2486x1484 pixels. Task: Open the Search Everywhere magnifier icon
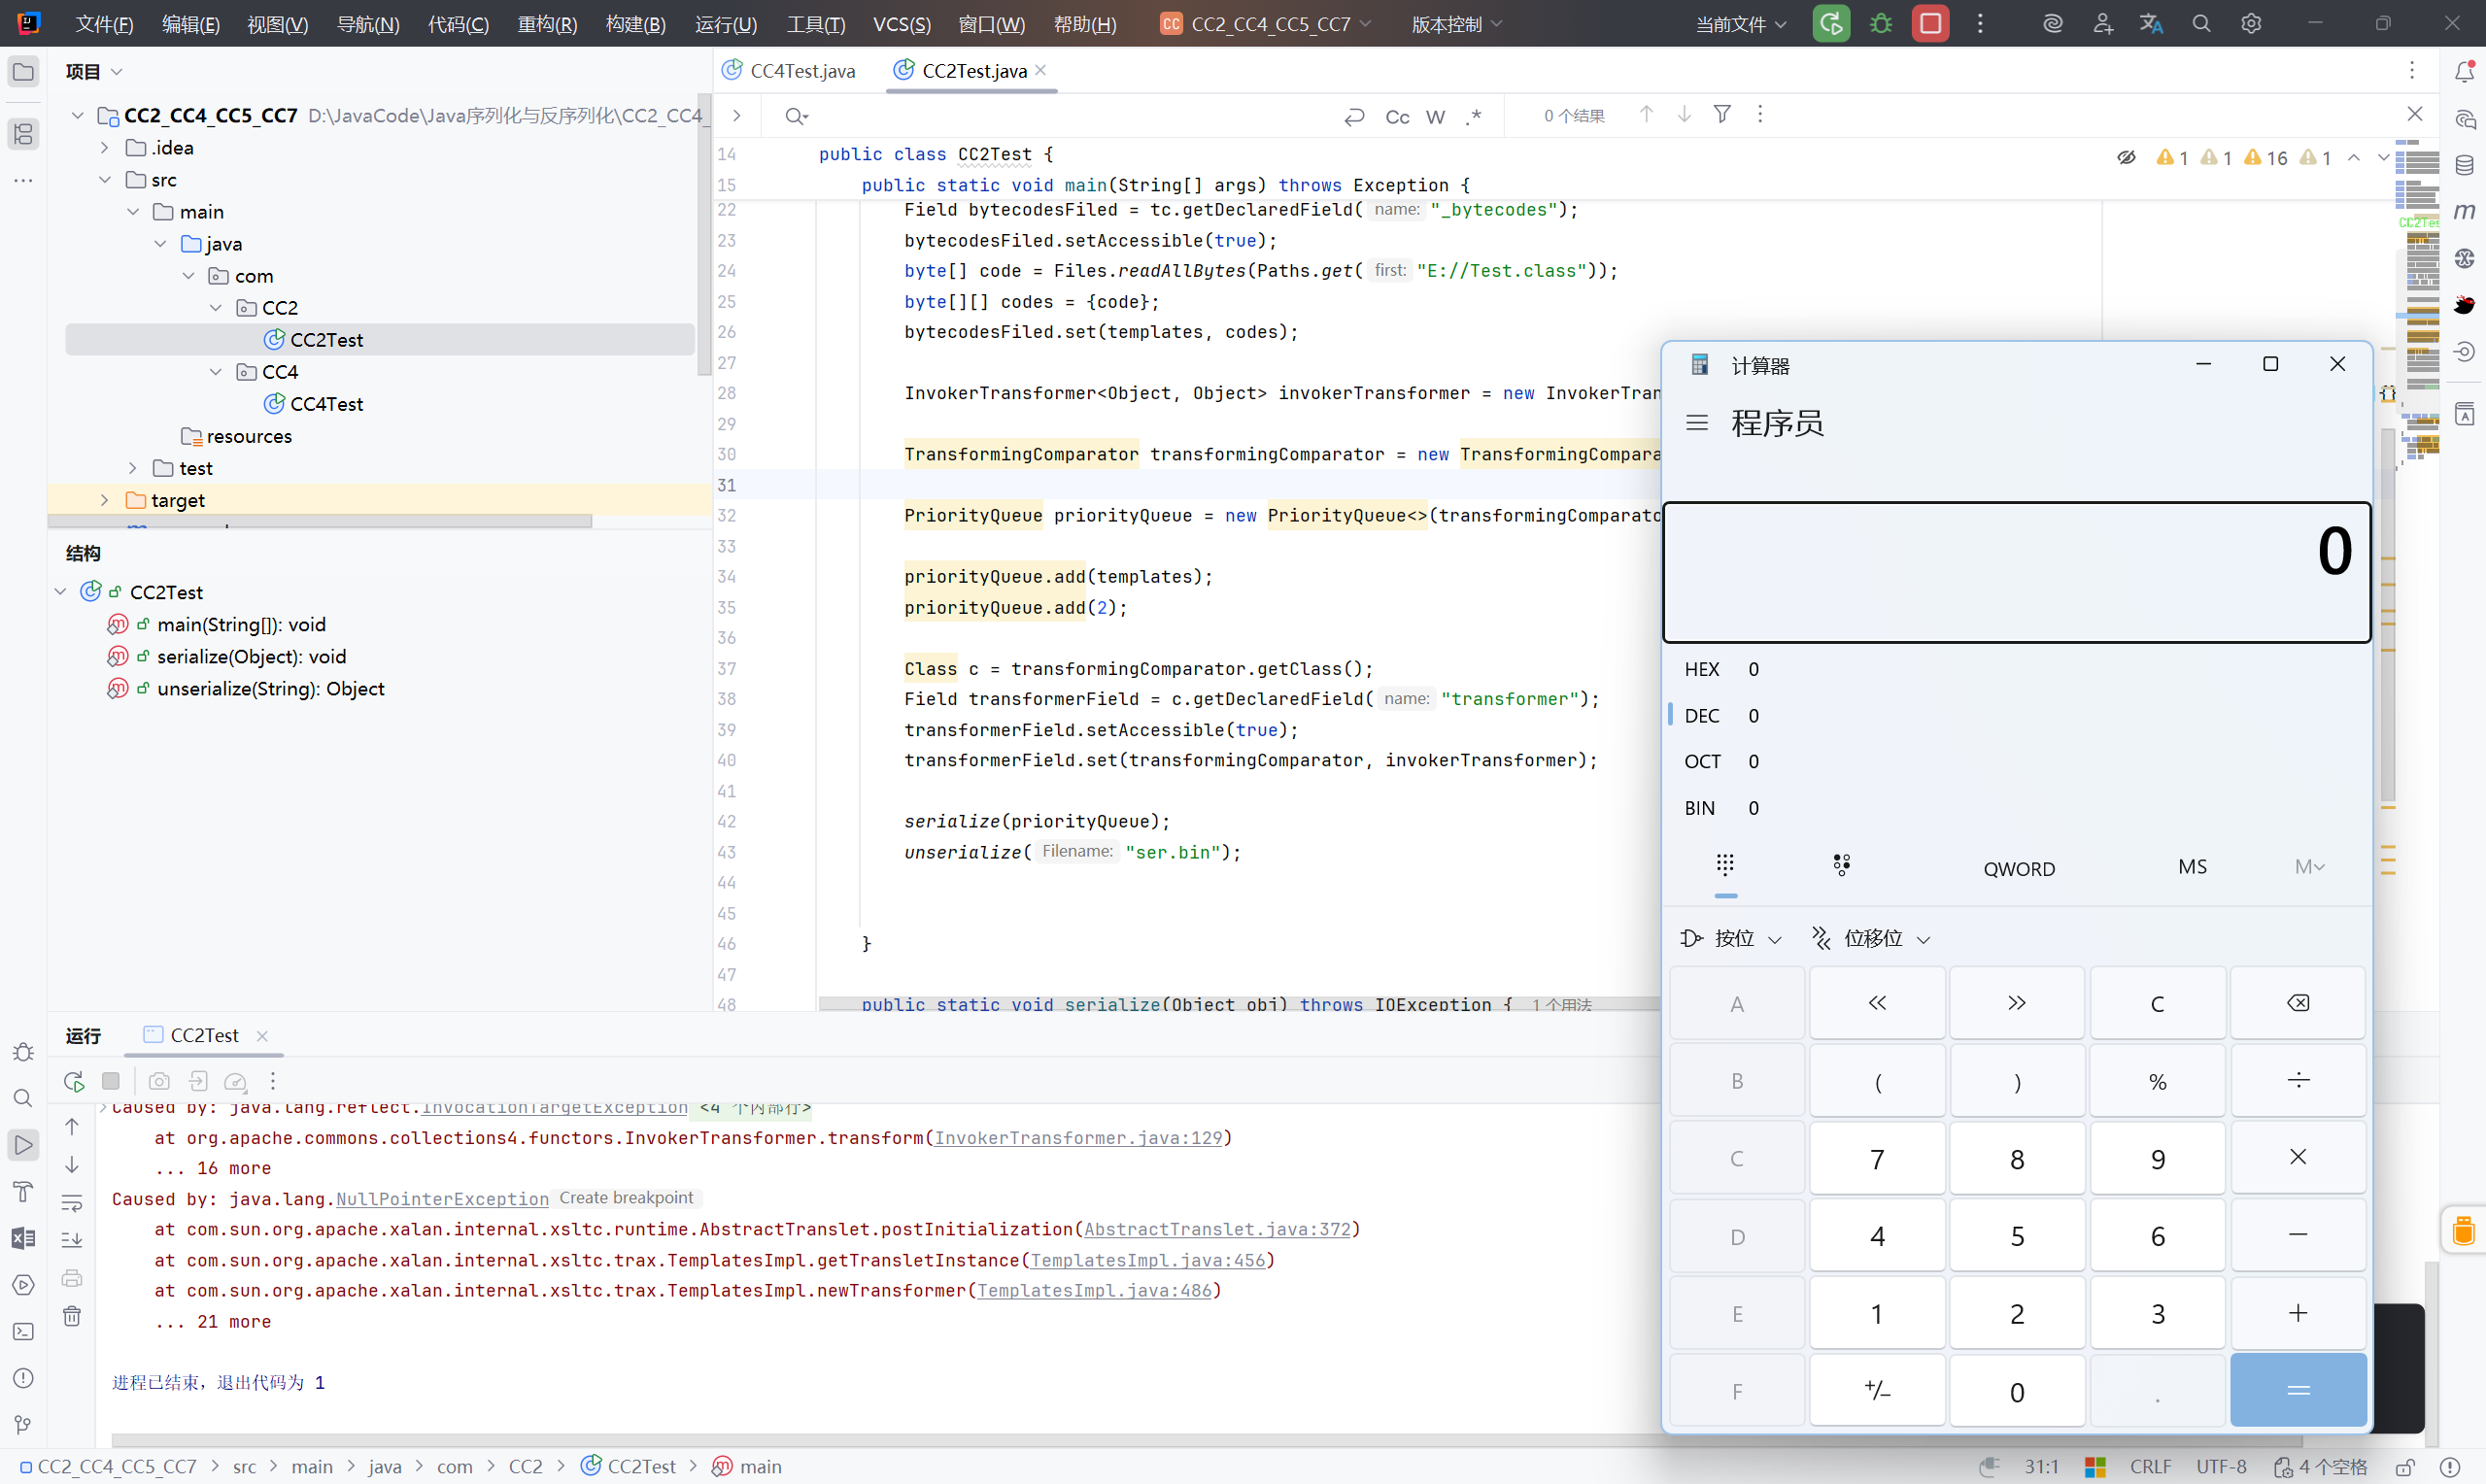click(x=2201, y=23)
